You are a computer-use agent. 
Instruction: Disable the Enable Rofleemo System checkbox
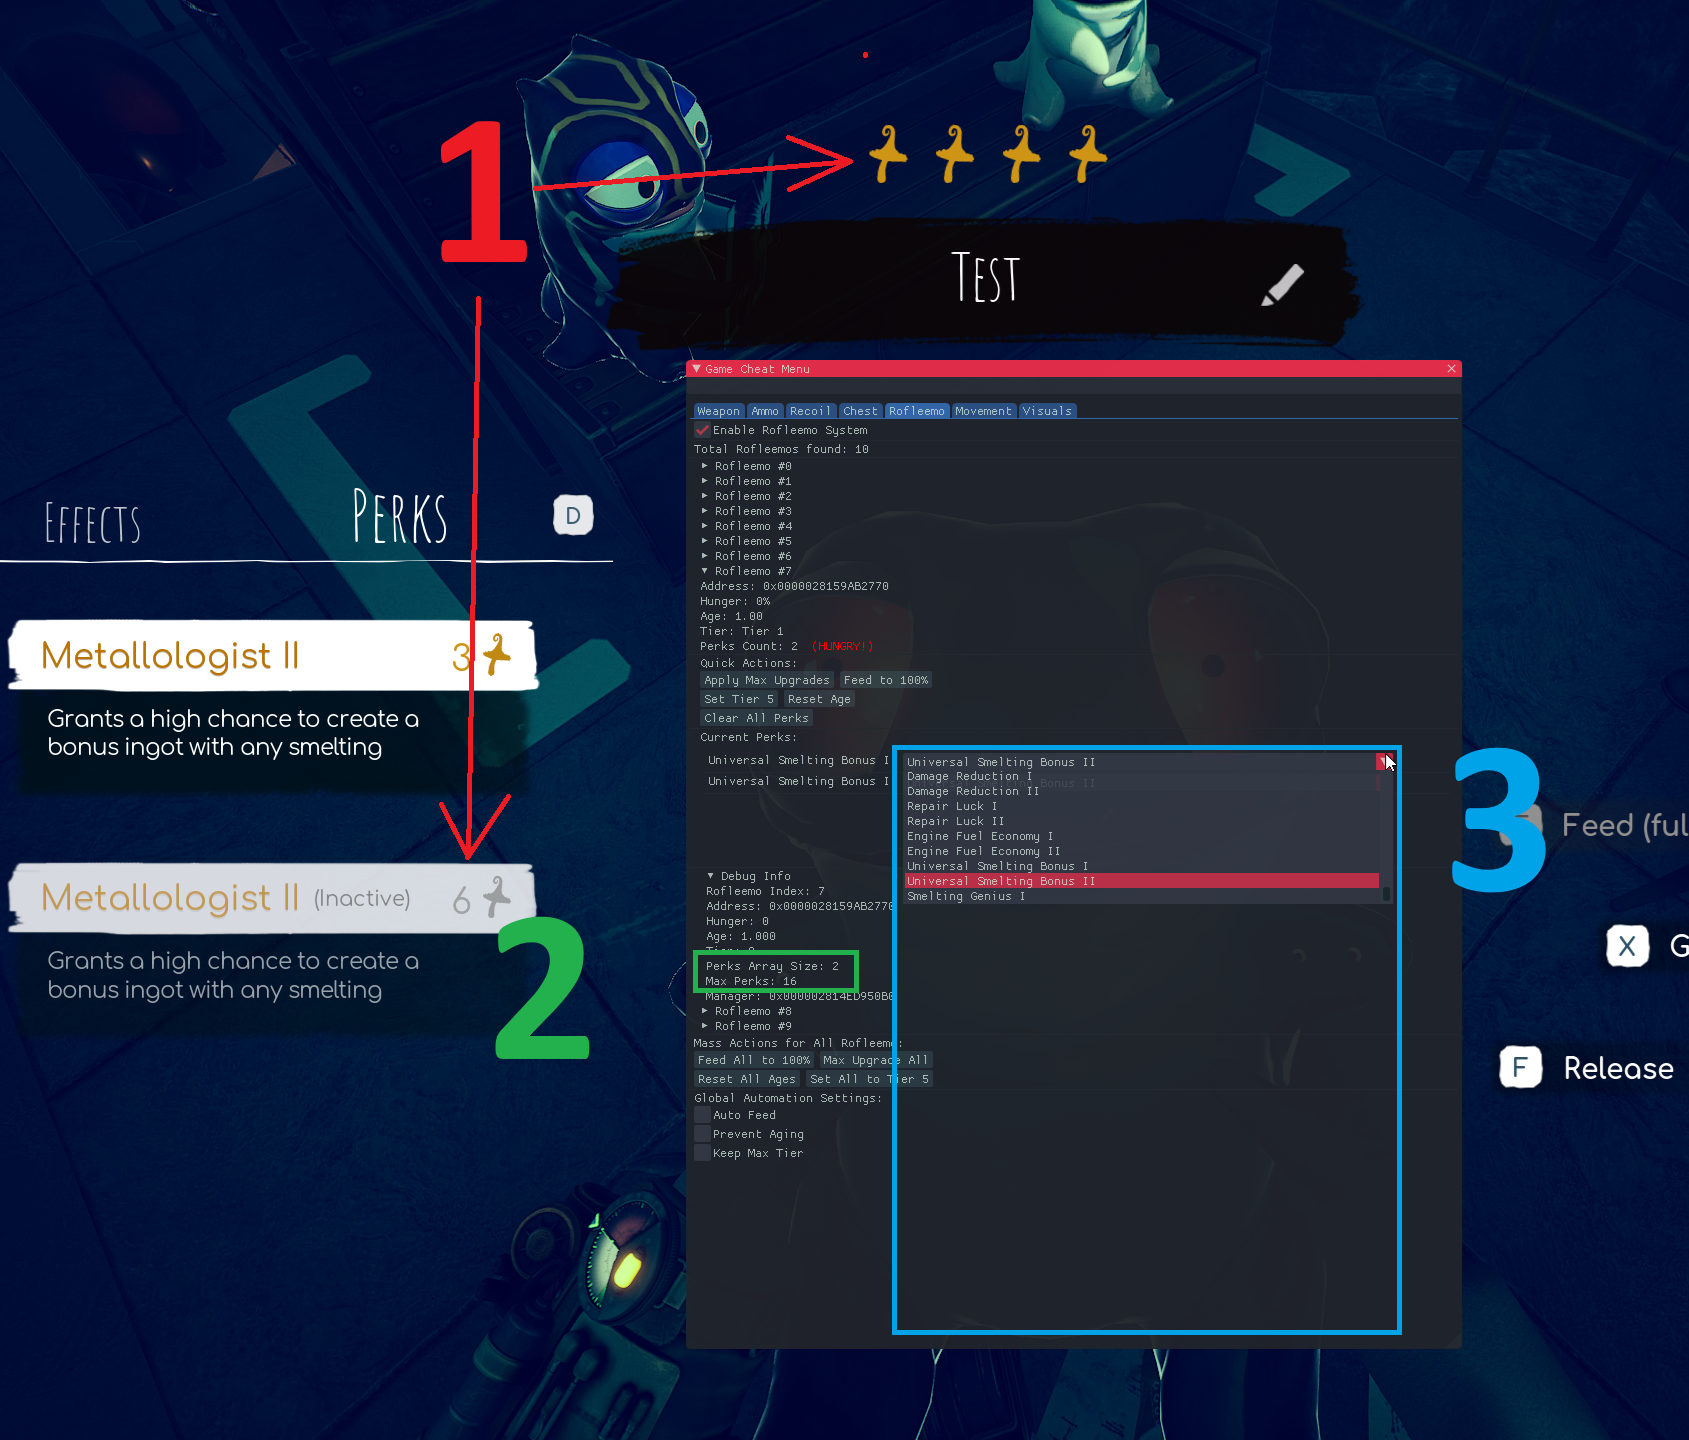[703, 430]
